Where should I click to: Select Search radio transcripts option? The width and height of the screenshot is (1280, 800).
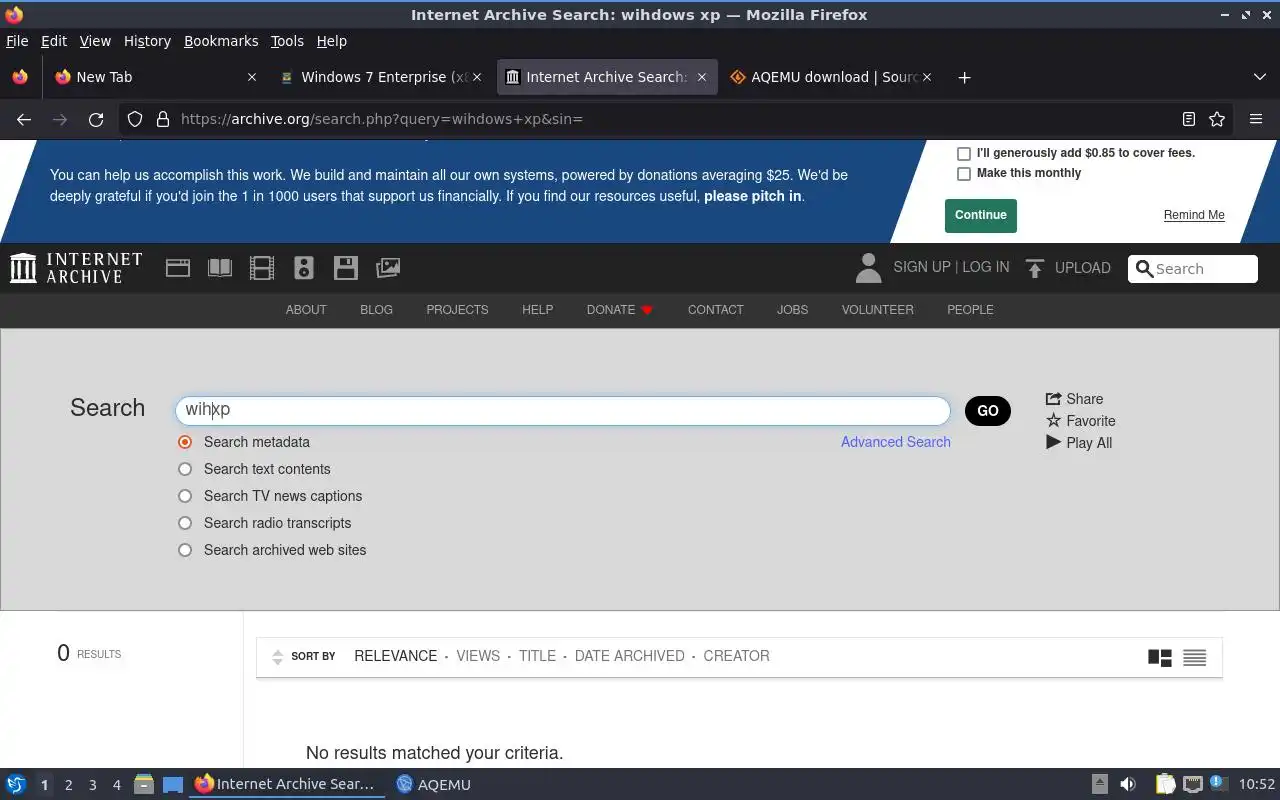coord(185,523)
